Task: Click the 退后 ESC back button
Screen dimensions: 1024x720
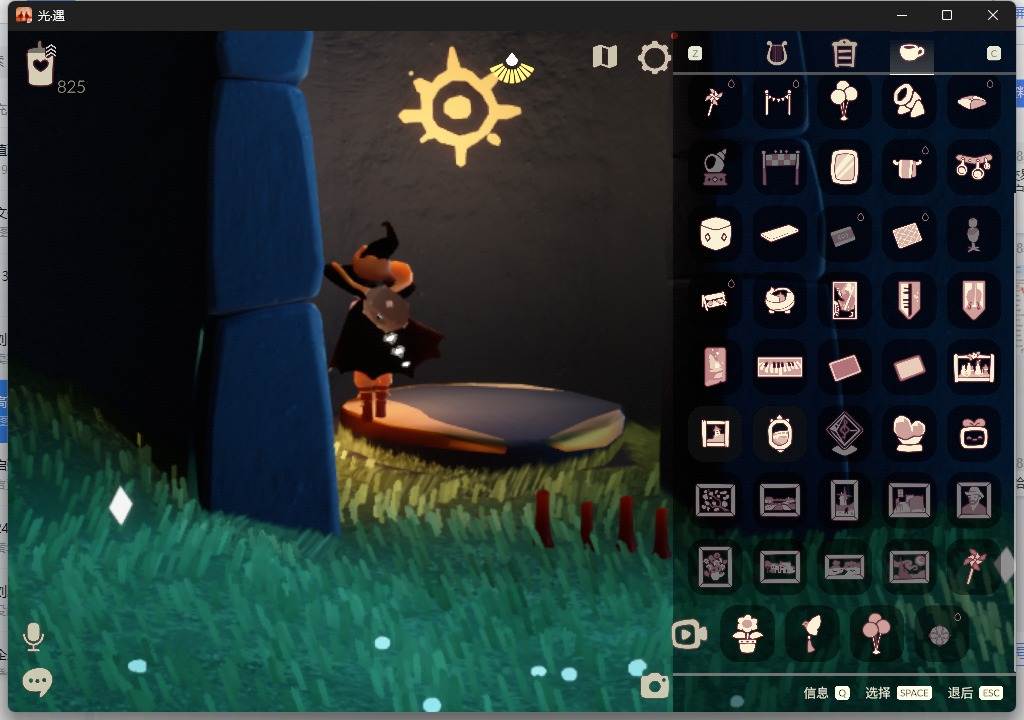Action: point(975,693)
